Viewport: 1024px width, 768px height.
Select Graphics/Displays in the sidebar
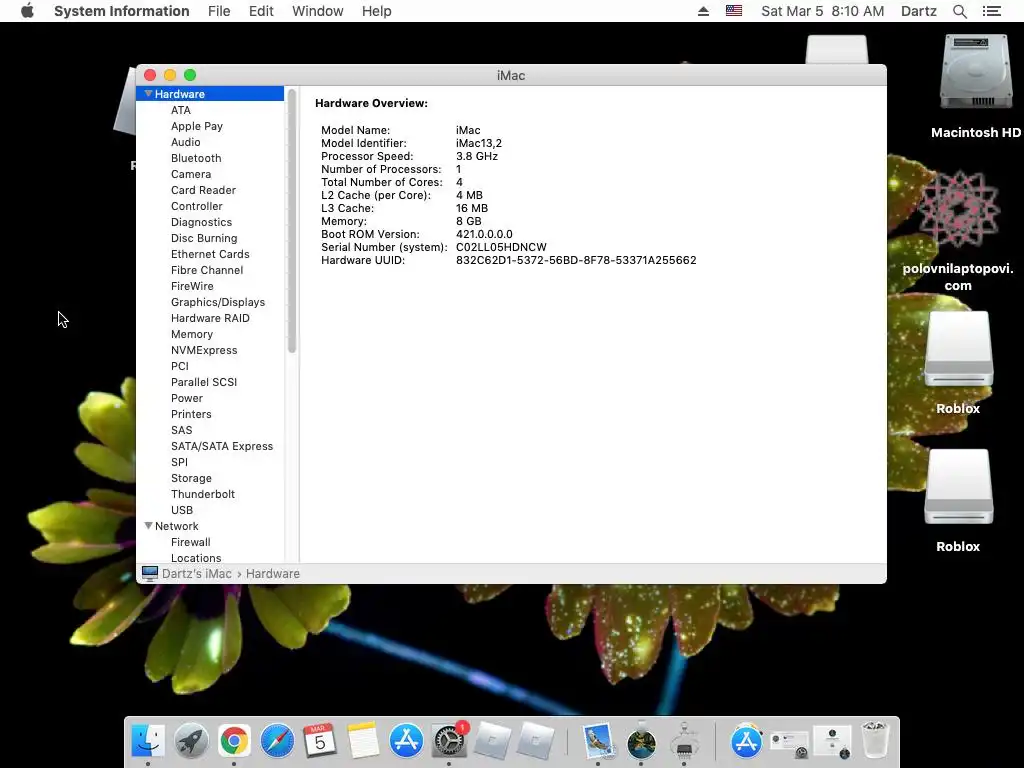(x=217, y=302)
